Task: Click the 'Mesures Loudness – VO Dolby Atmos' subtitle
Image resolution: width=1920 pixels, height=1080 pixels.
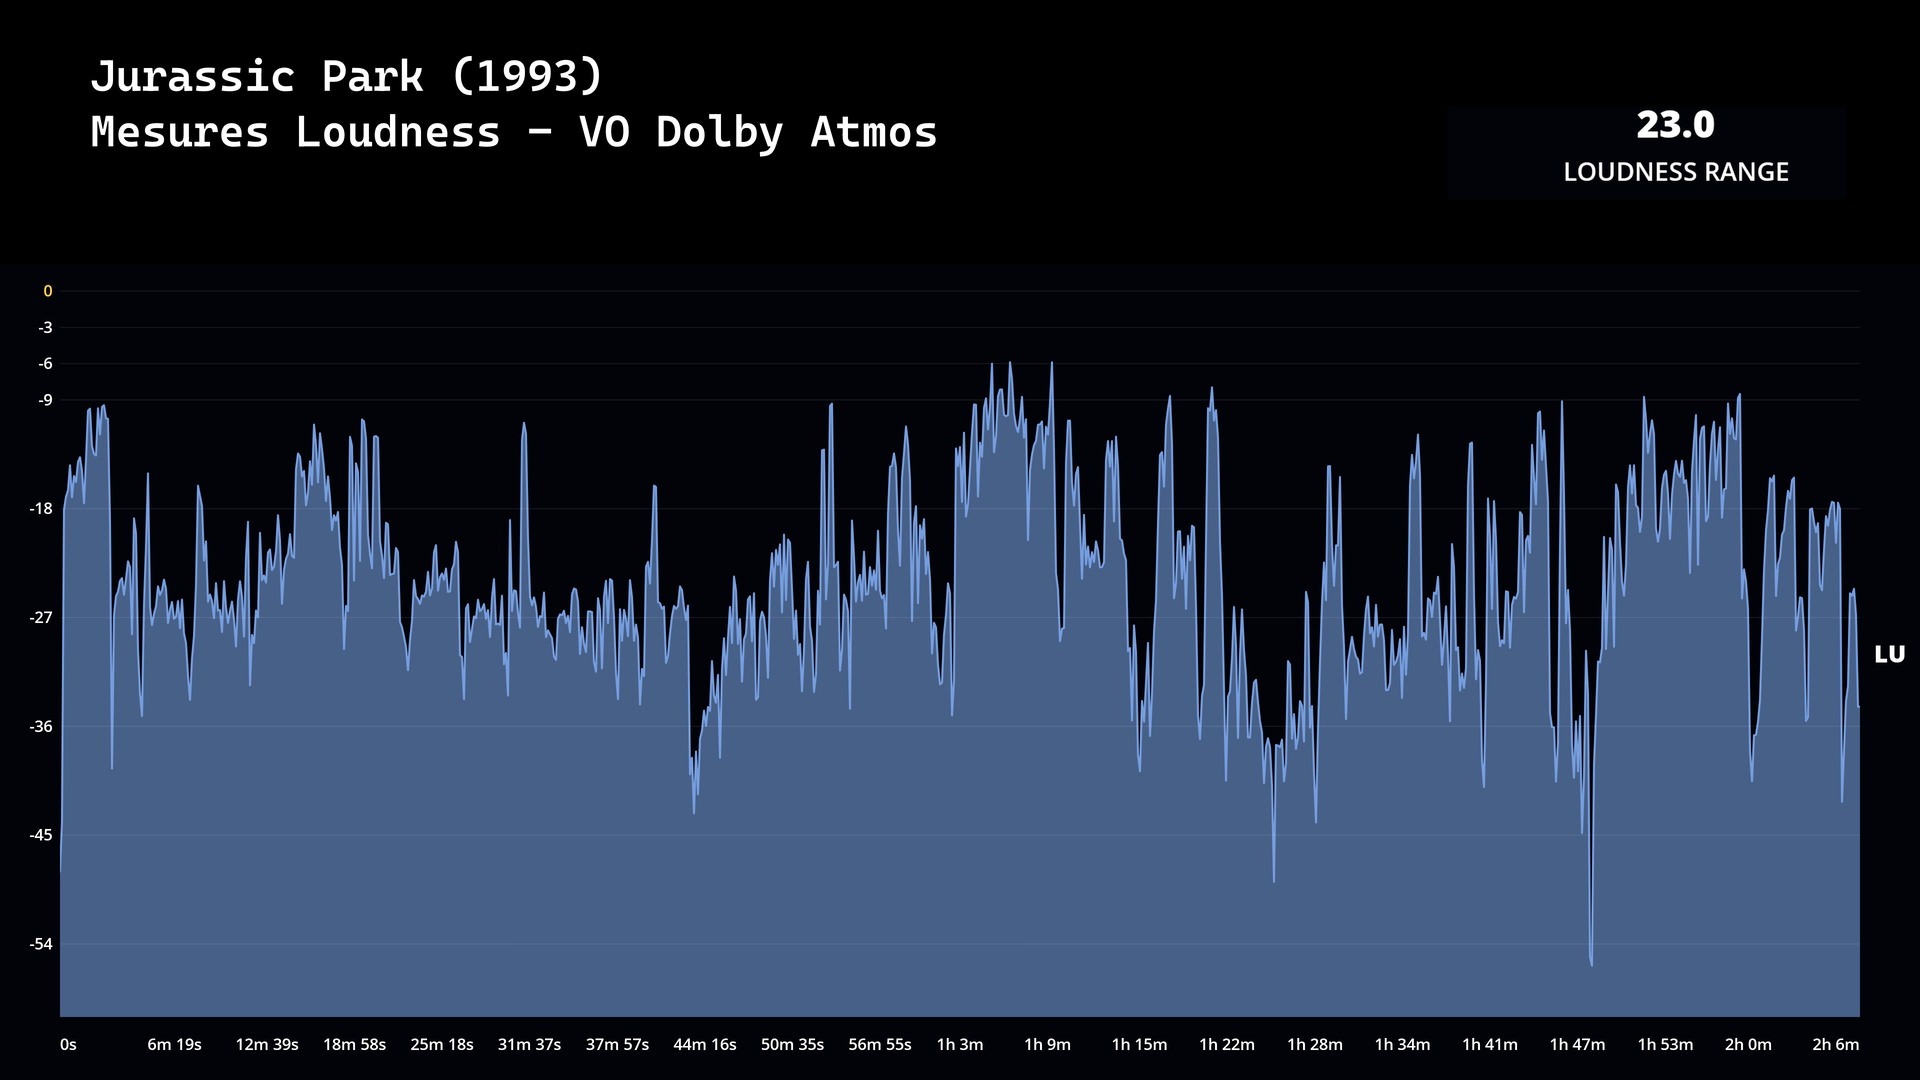Action: 514,132
